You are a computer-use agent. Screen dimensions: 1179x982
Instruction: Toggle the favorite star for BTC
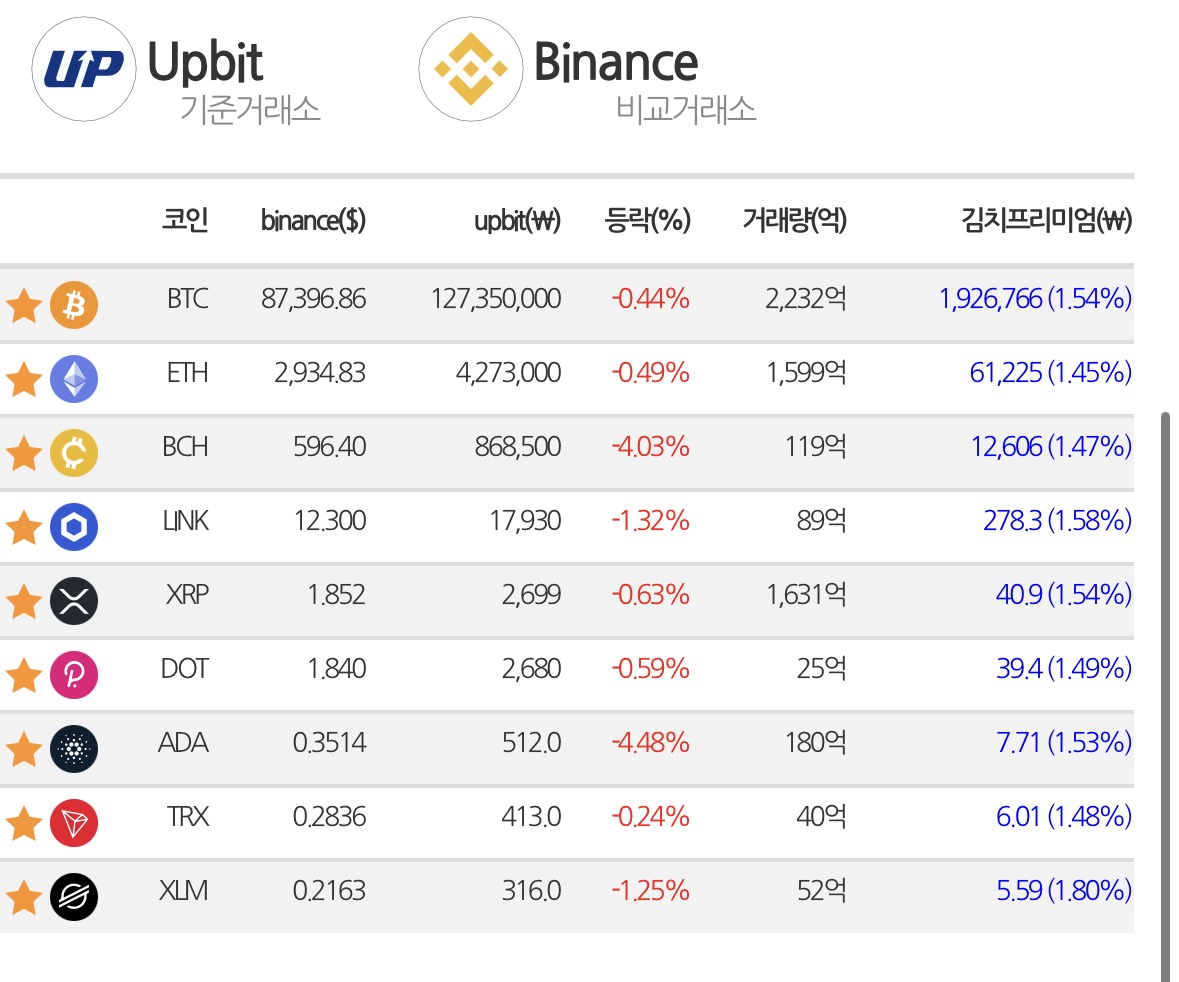tap(23, 305)
